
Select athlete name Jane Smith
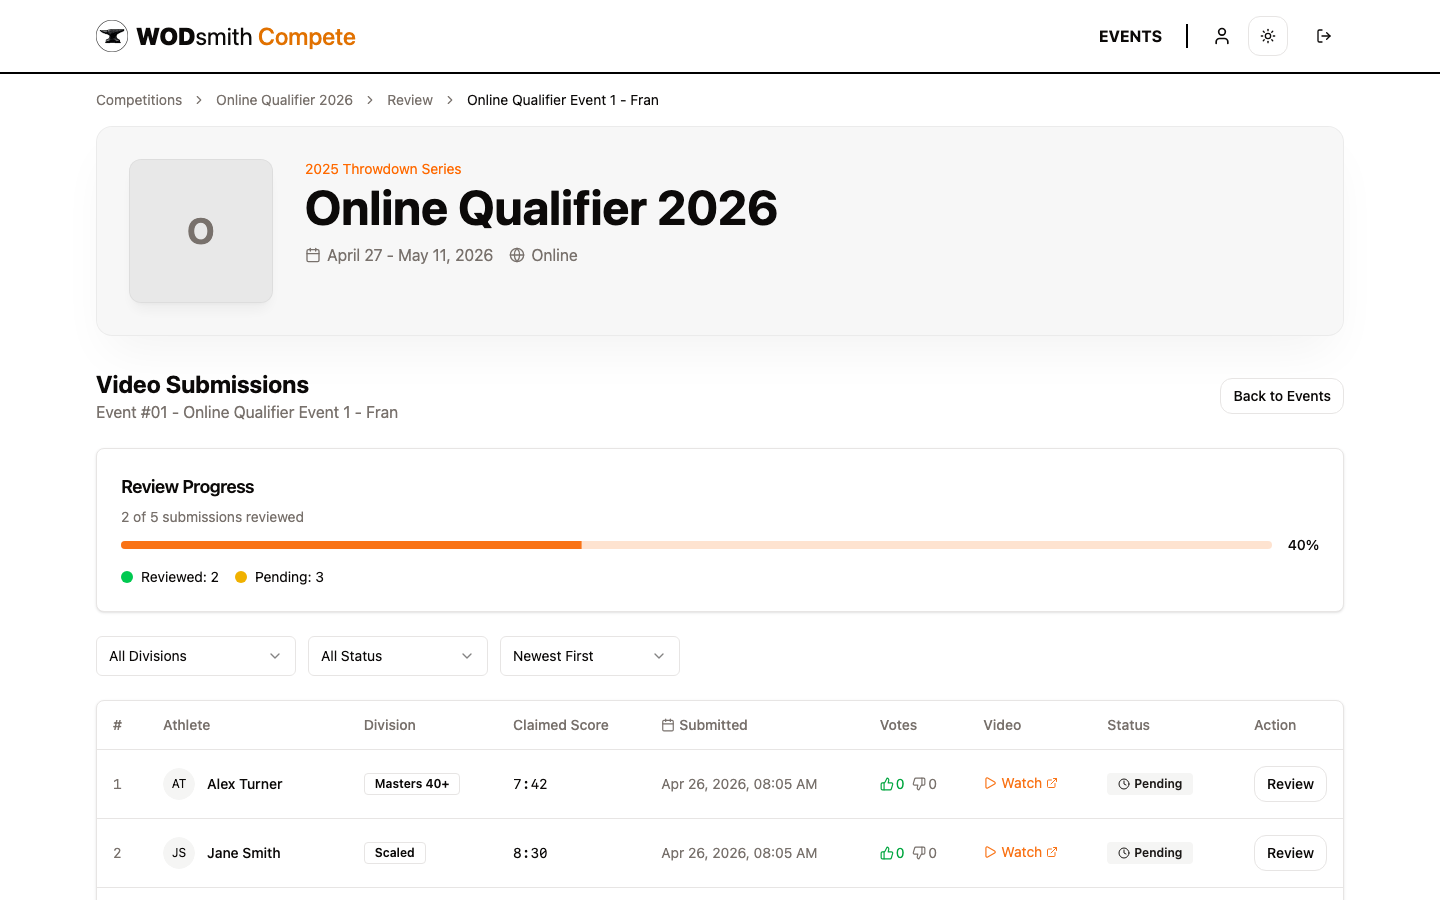244,853
